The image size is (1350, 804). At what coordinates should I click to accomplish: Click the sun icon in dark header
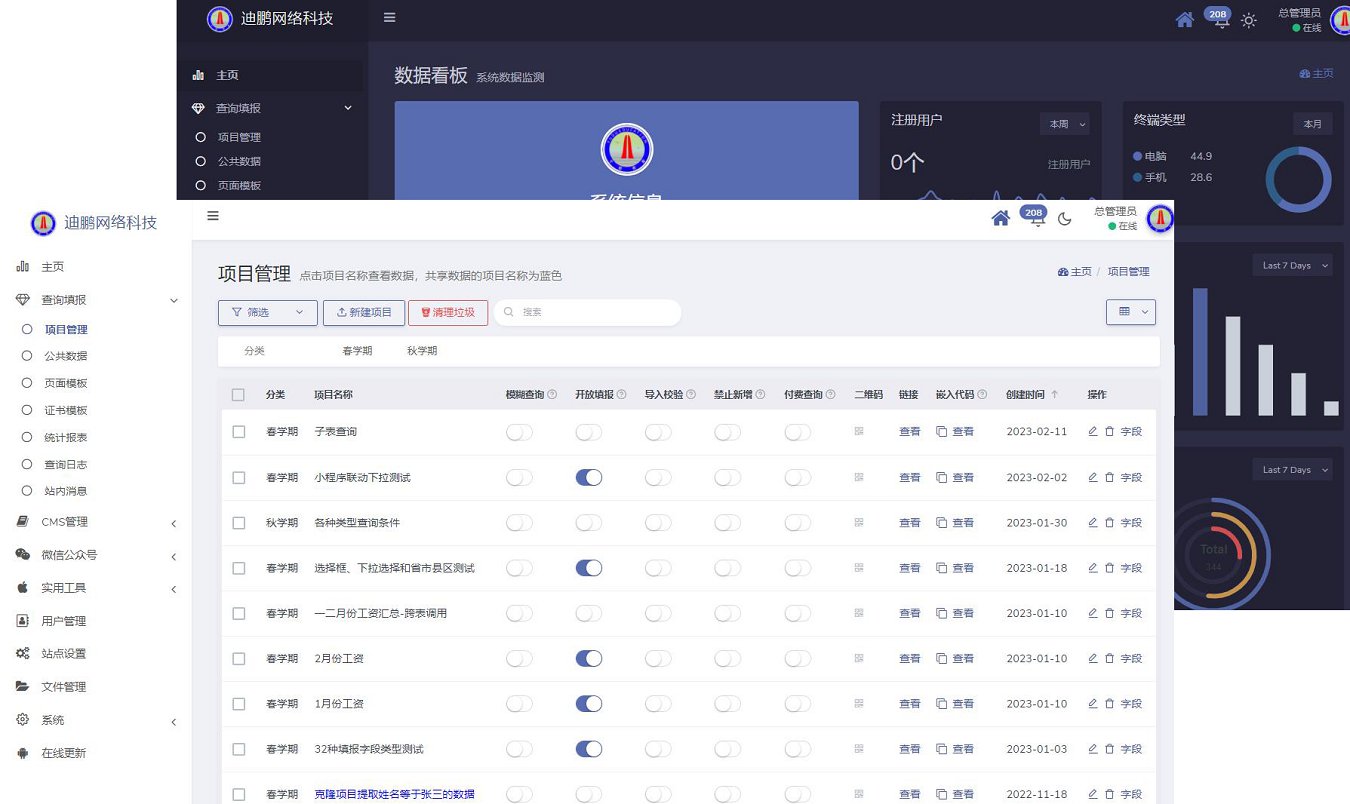1248,20
